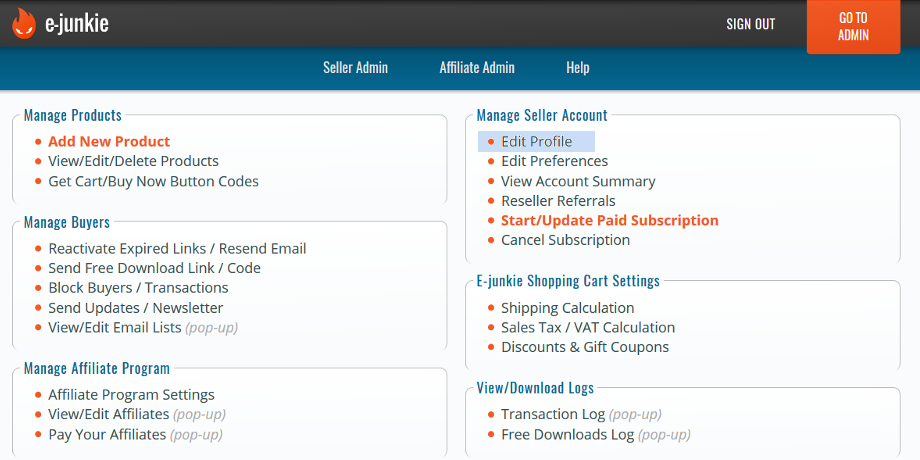920x460 pixels.
Task: Open Edit Preferences
Action: pos(554,161)
